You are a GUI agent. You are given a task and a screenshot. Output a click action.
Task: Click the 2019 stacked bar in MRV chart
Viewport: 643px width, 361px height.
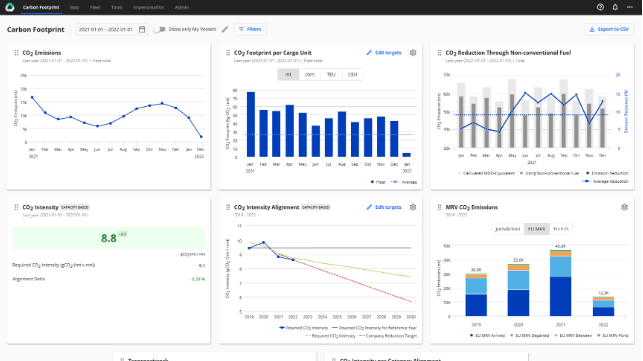point(476,295)
